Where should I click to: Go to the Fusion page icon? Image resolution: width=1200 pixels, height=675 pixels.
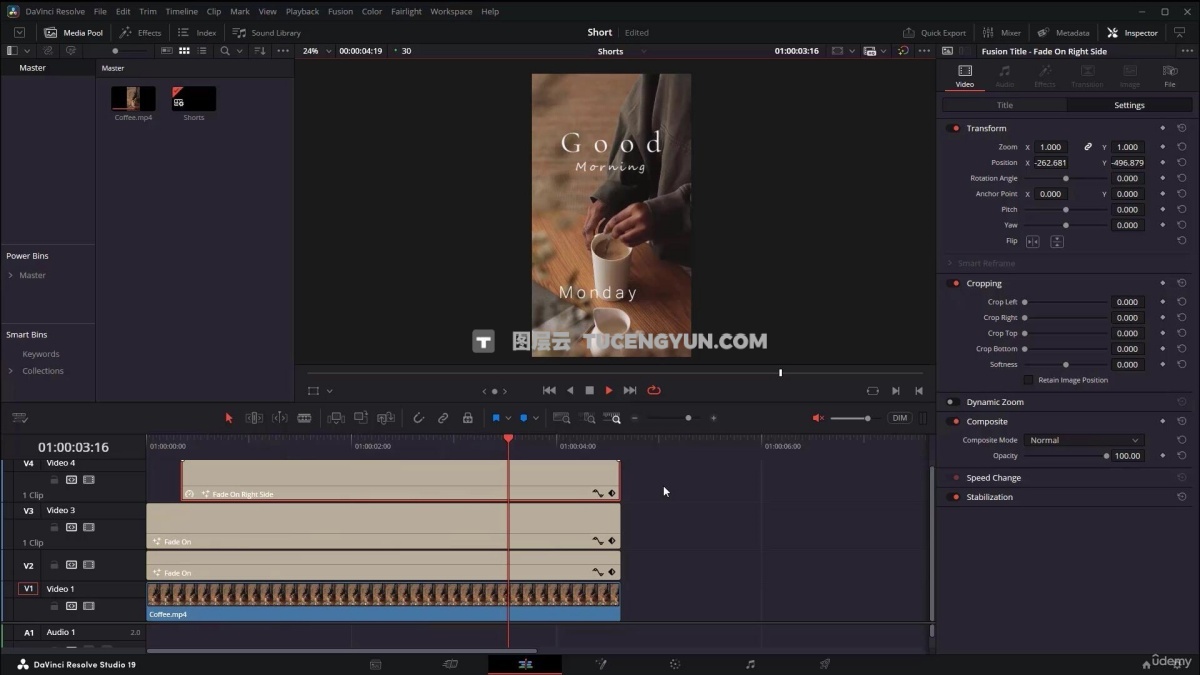pos(601,664)
